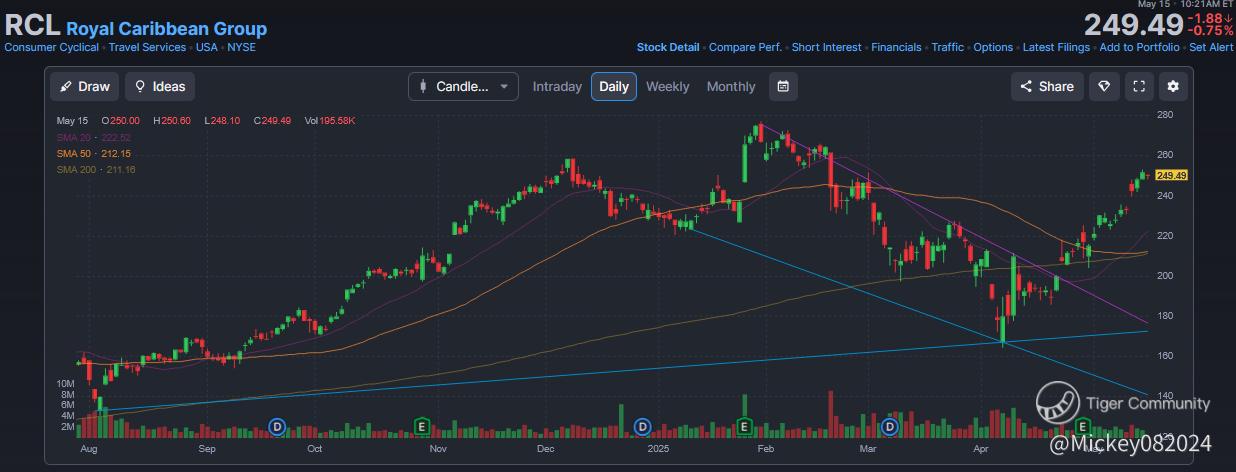The height and width of the screenshot is (472, 1236).
Task: Open the calendar date range picker
Action: (x=783, y=86)
